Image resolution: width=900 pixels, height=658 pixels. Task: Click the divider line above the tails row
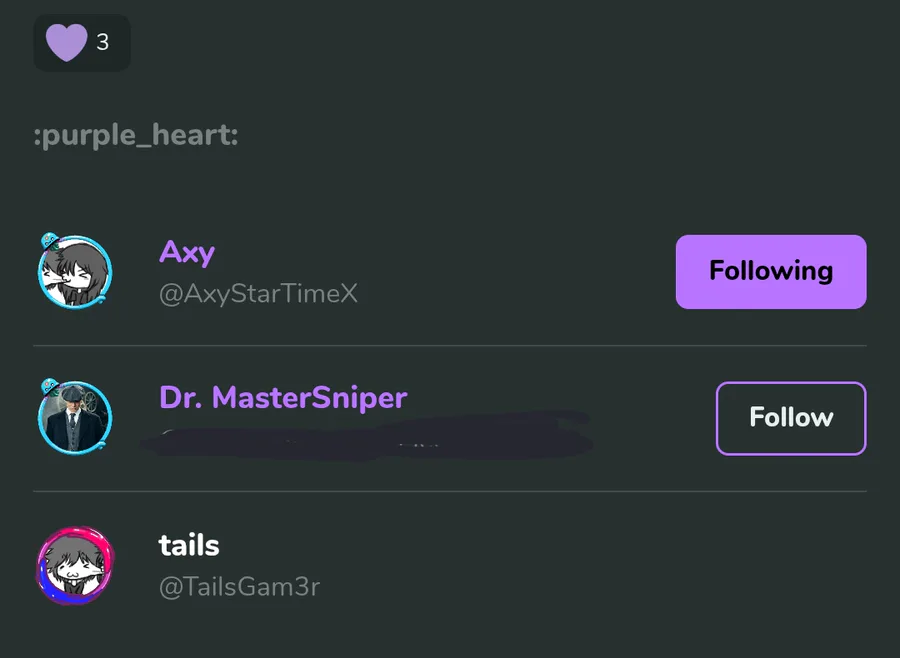[450, 492]
